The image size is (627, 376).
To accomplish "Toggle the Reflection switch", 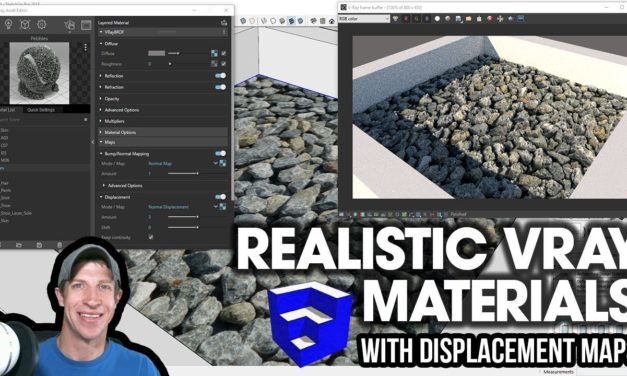I will [220, 76].
